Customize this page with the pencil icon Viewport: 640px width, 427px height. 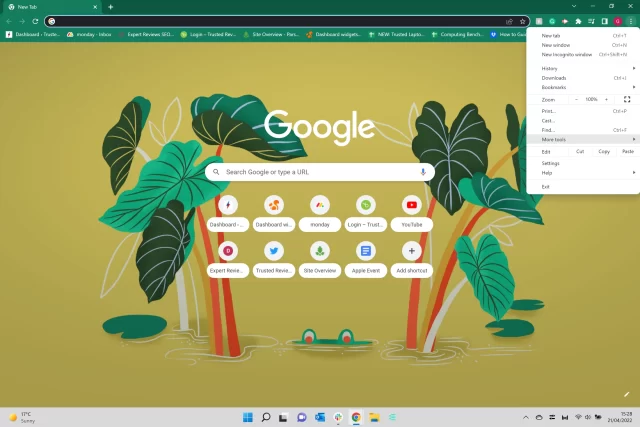tap(627, 394)
